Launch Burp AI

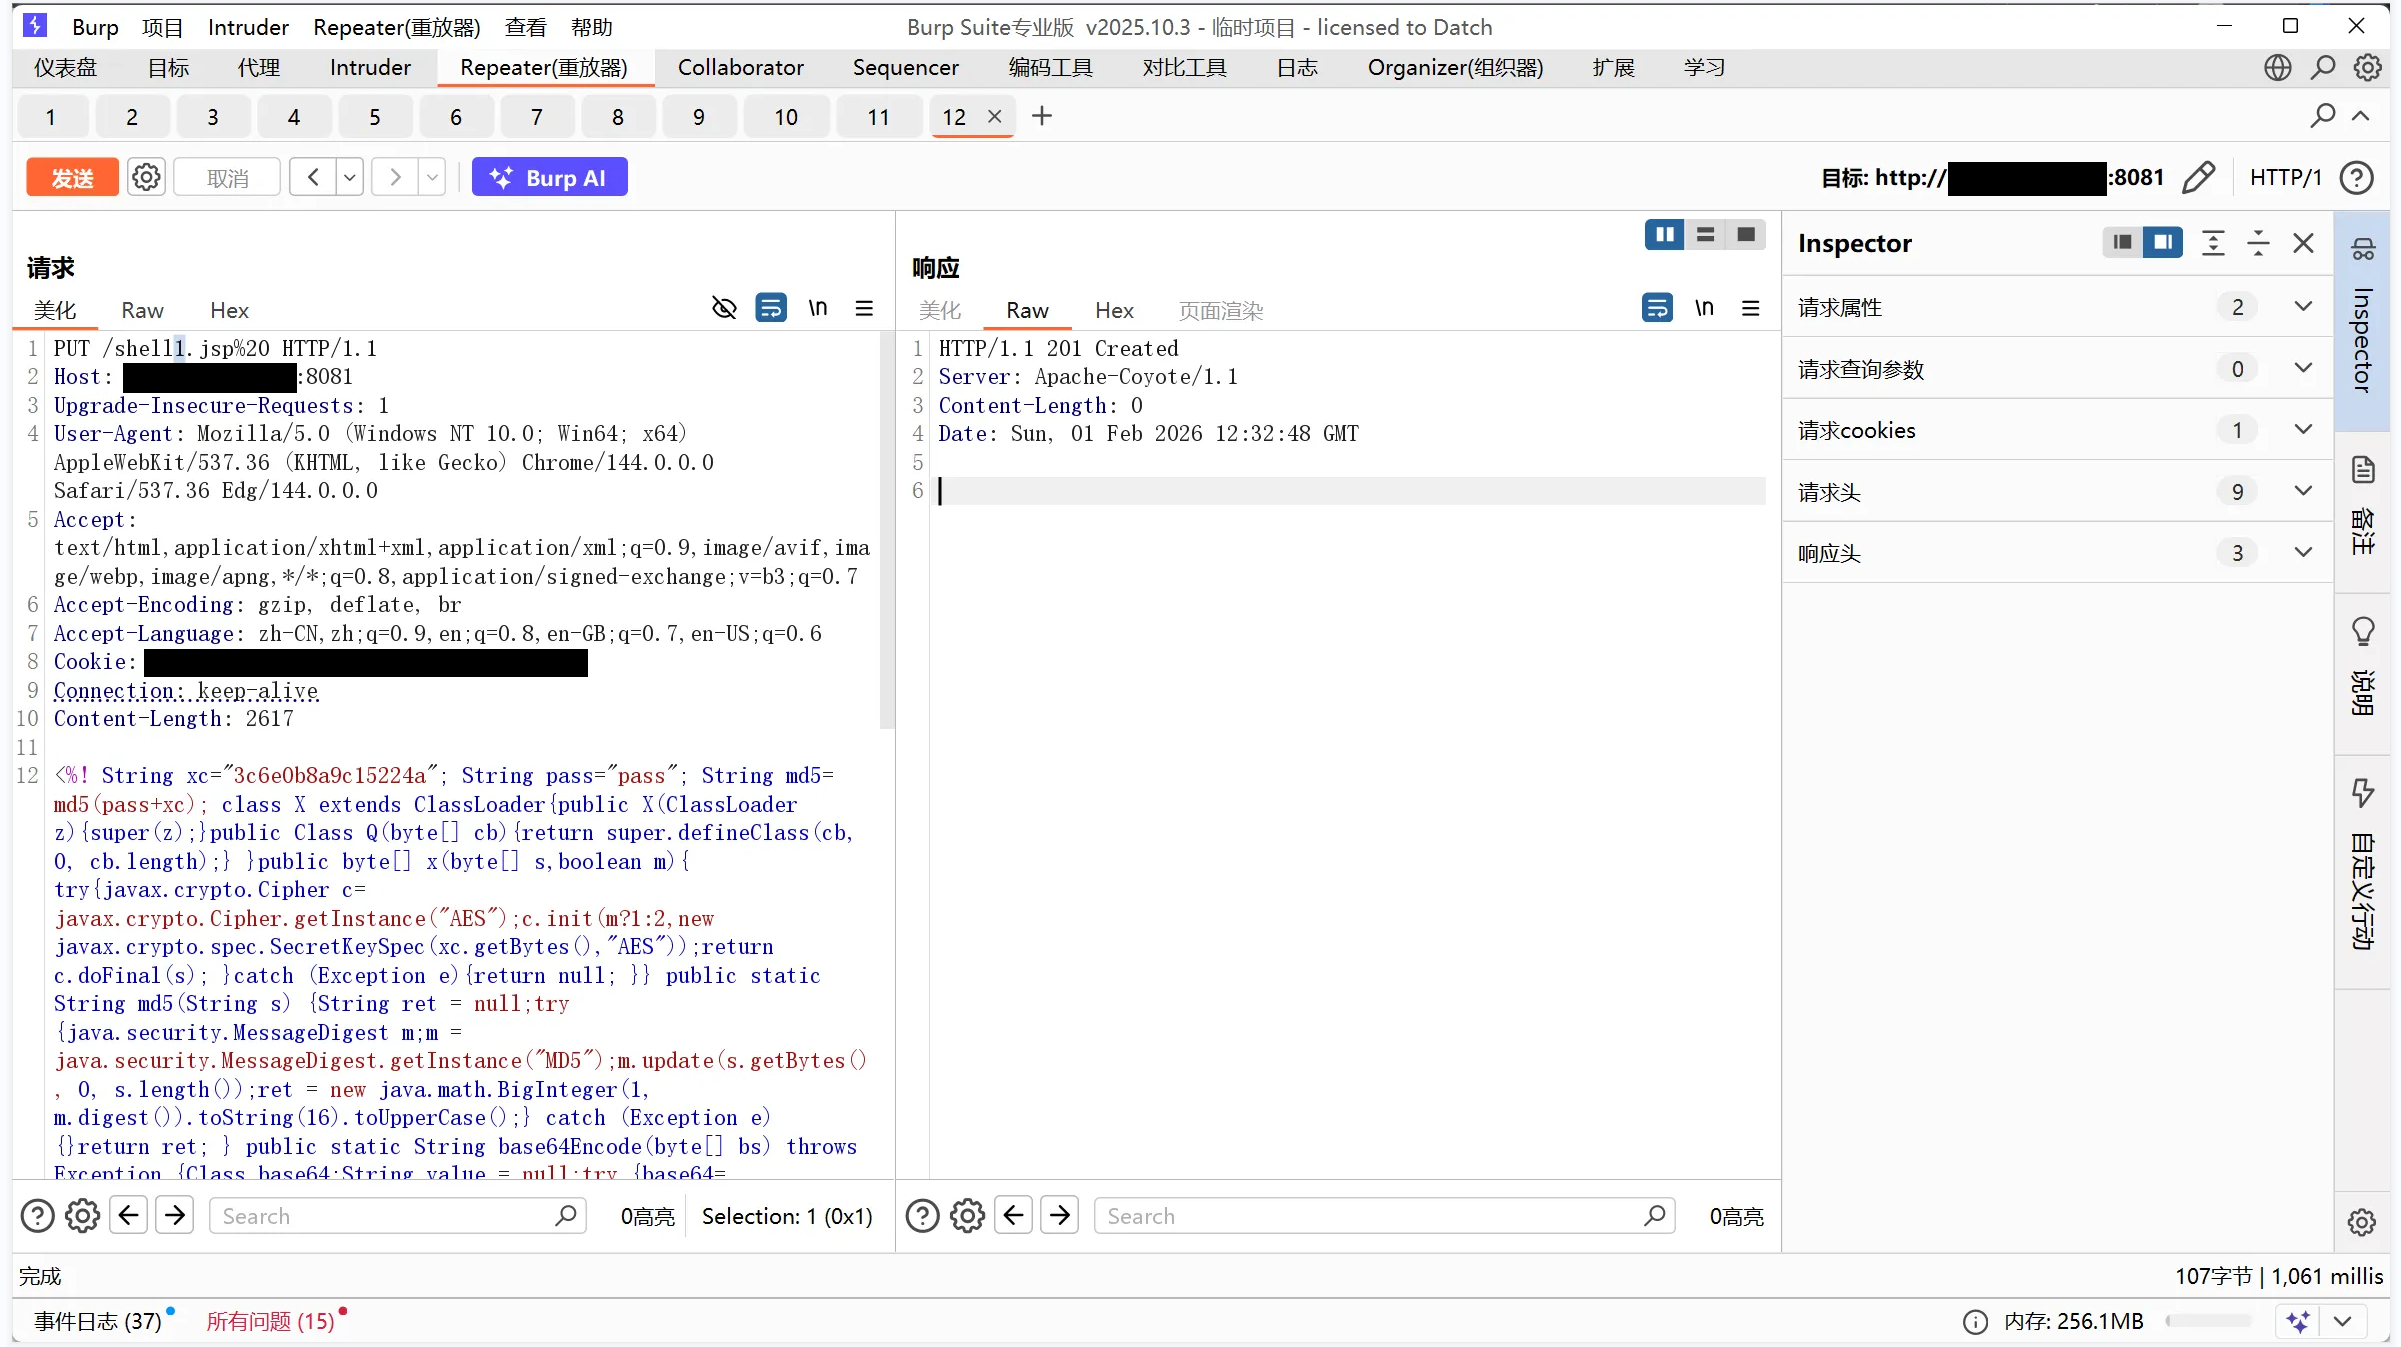coord(550,178)
